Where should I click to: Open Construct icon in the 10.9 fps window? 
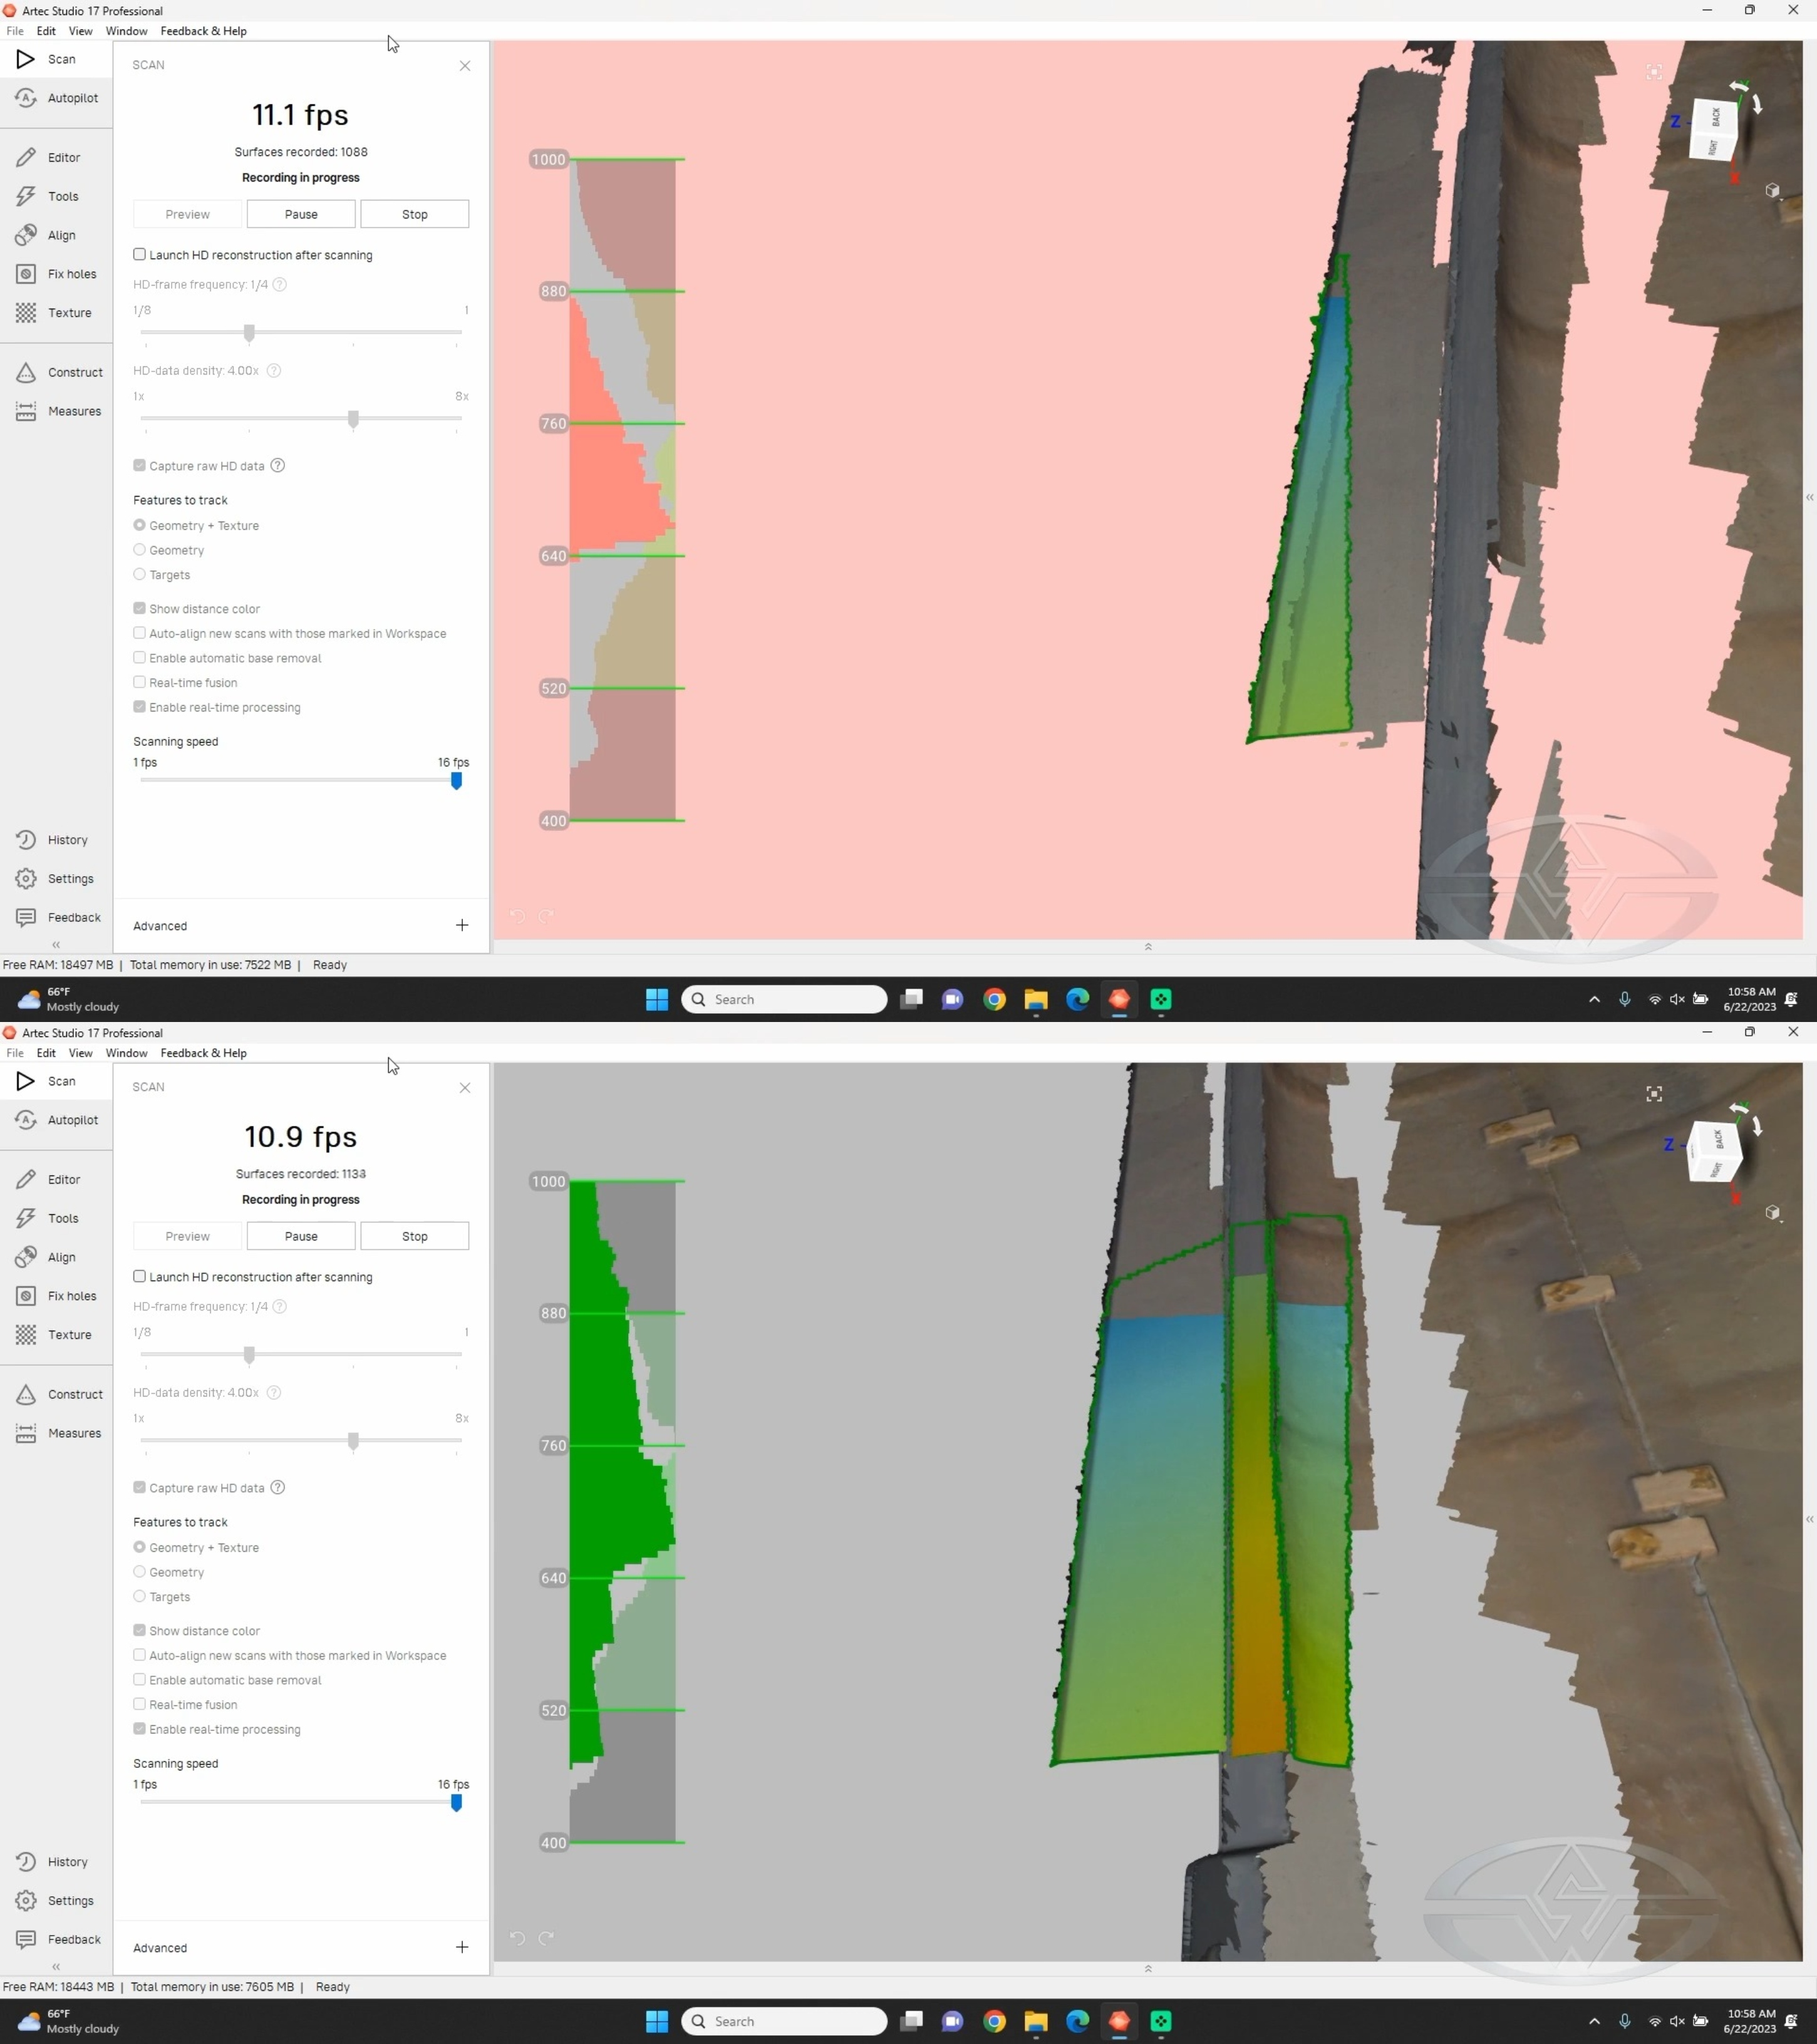26,1394
